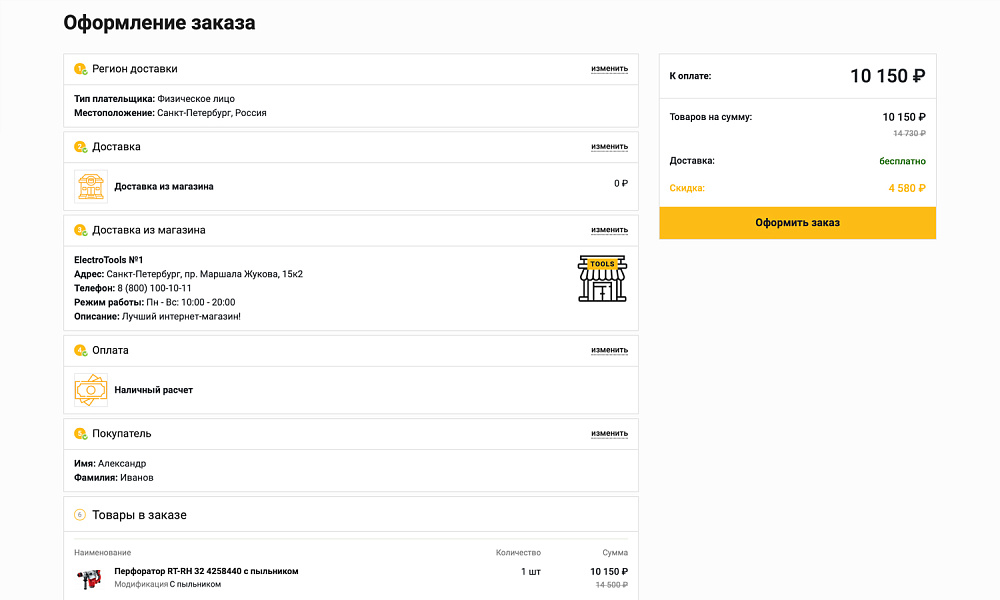1000x600 pixels.
Task: Select the Наличный расчет payment option
Action: [153, 390]
